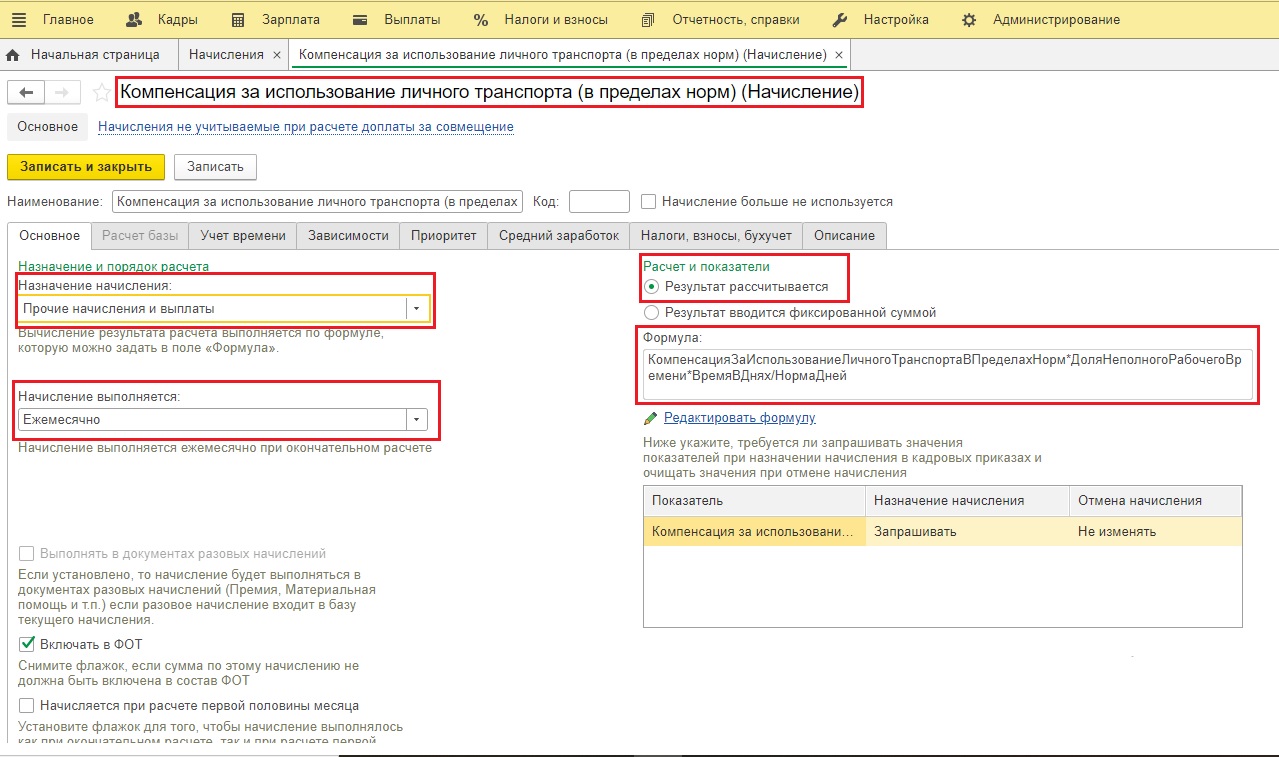Screen dimensions: 1279x757
Task: Click the Зарплата calculator icon
Action: click(x=238, y=19)
